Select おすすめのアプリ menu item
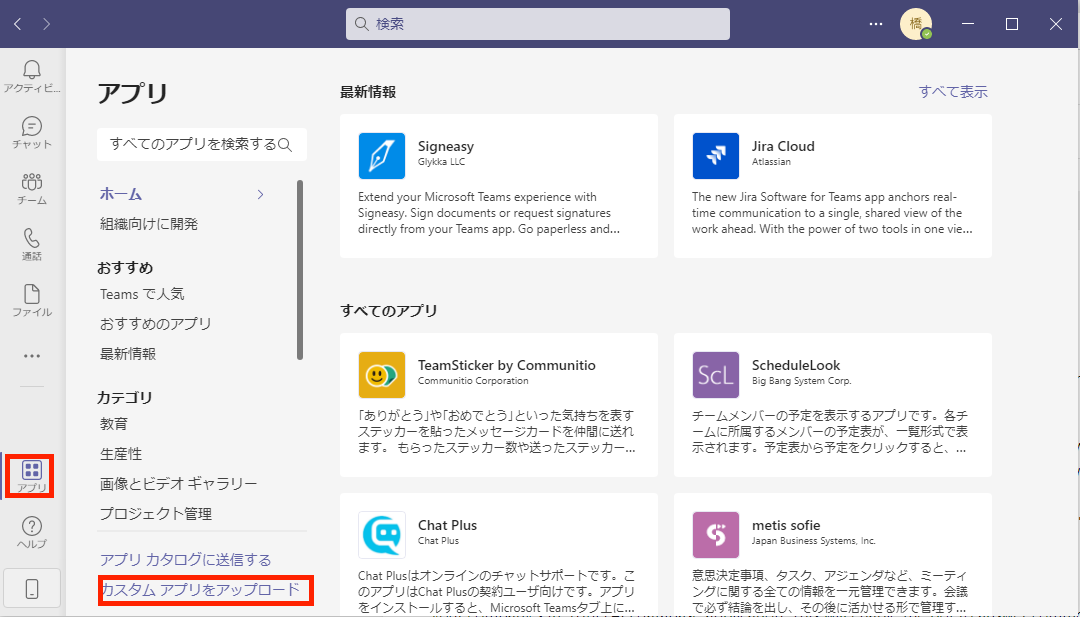 coord(156,324)
